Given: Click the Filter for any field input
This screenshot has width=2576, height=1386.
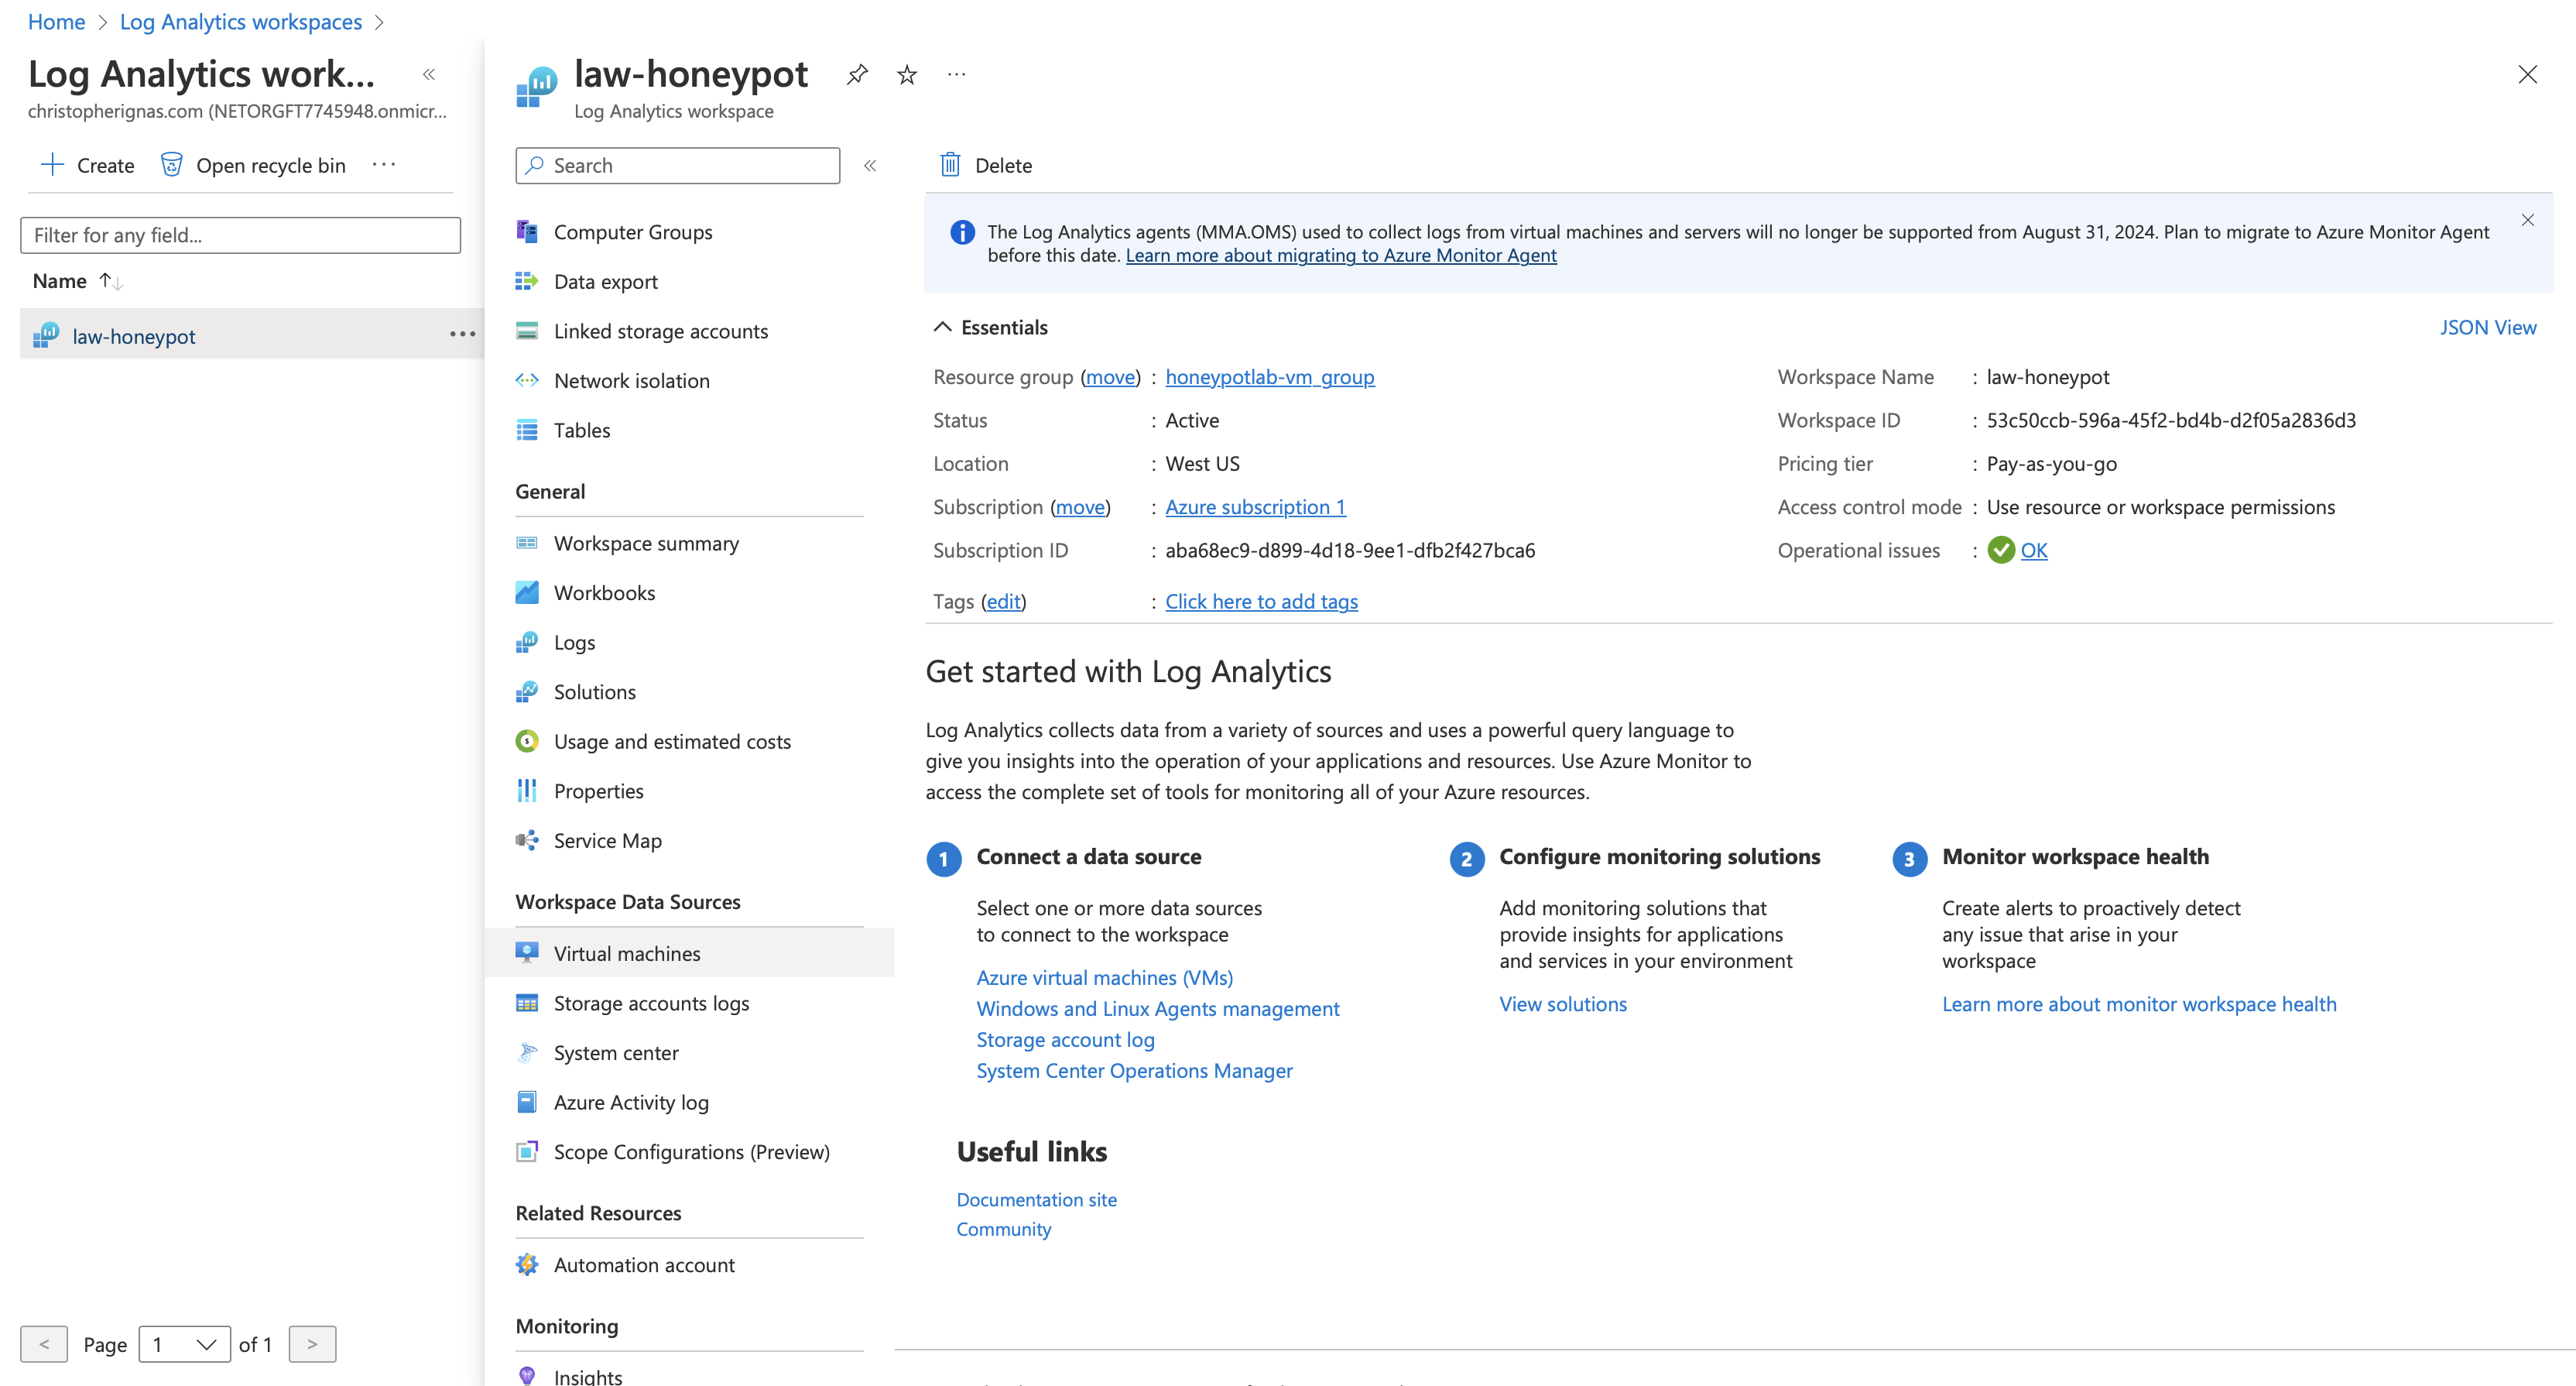Looking at the screenshot, I should tap(240, 235).
